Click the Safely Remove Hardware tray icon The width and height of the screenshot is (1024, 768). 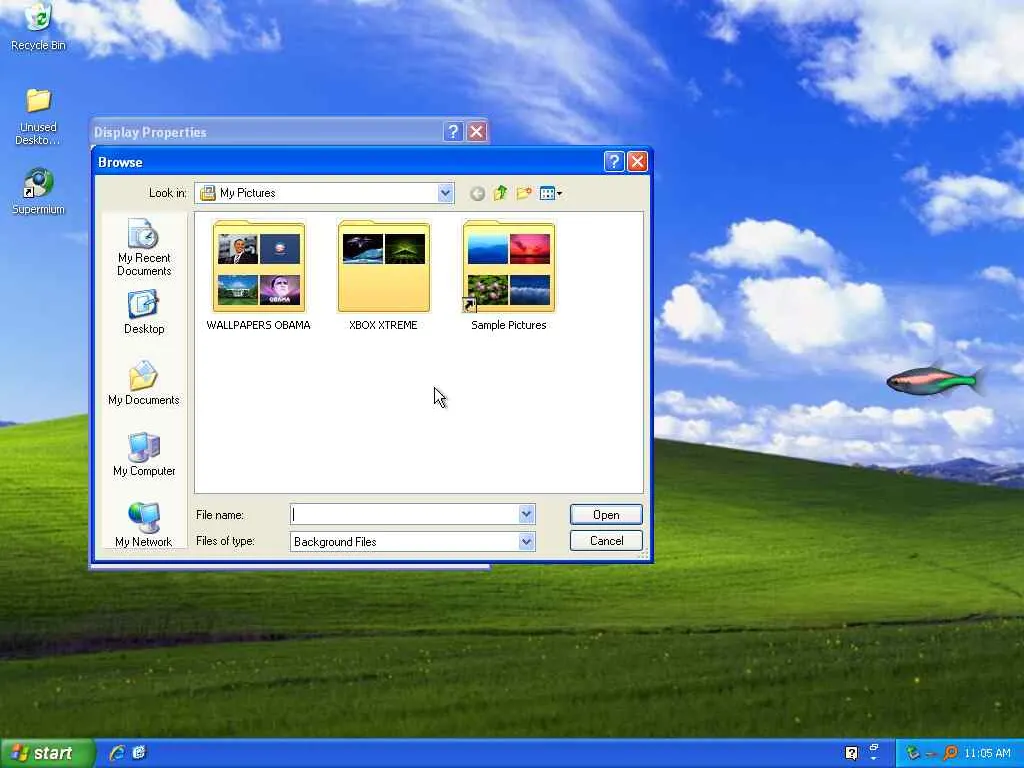(913, 753)
